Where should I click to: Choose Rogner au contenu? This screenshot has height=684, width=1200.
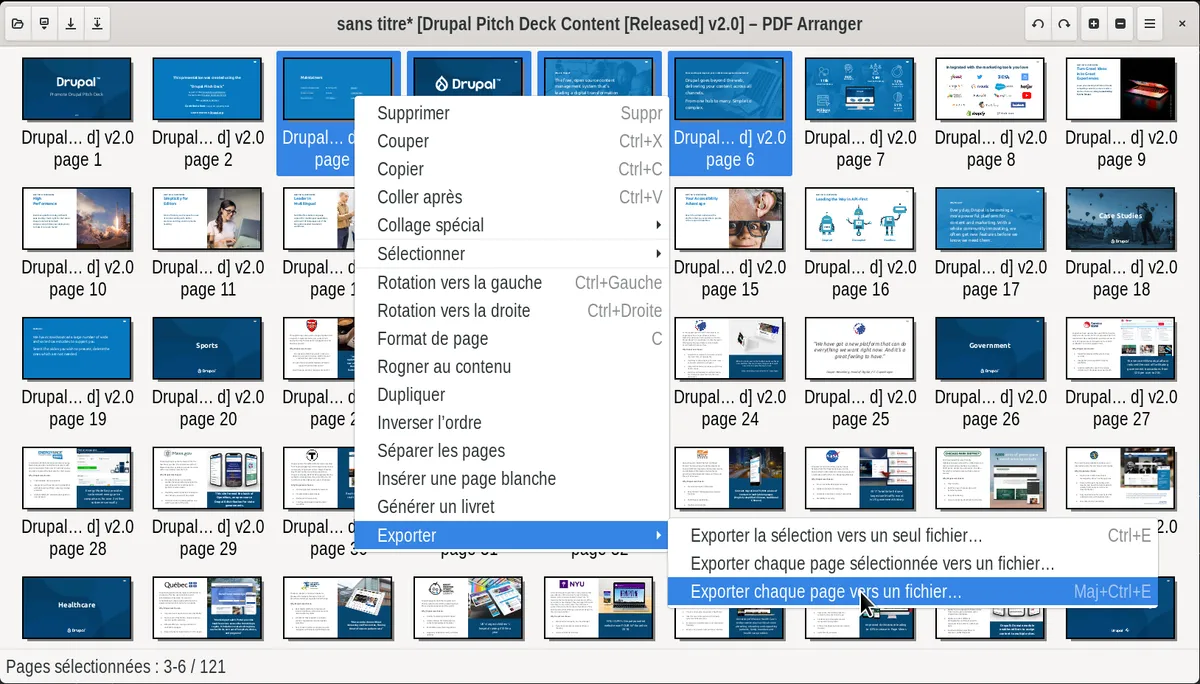point(512,366)
